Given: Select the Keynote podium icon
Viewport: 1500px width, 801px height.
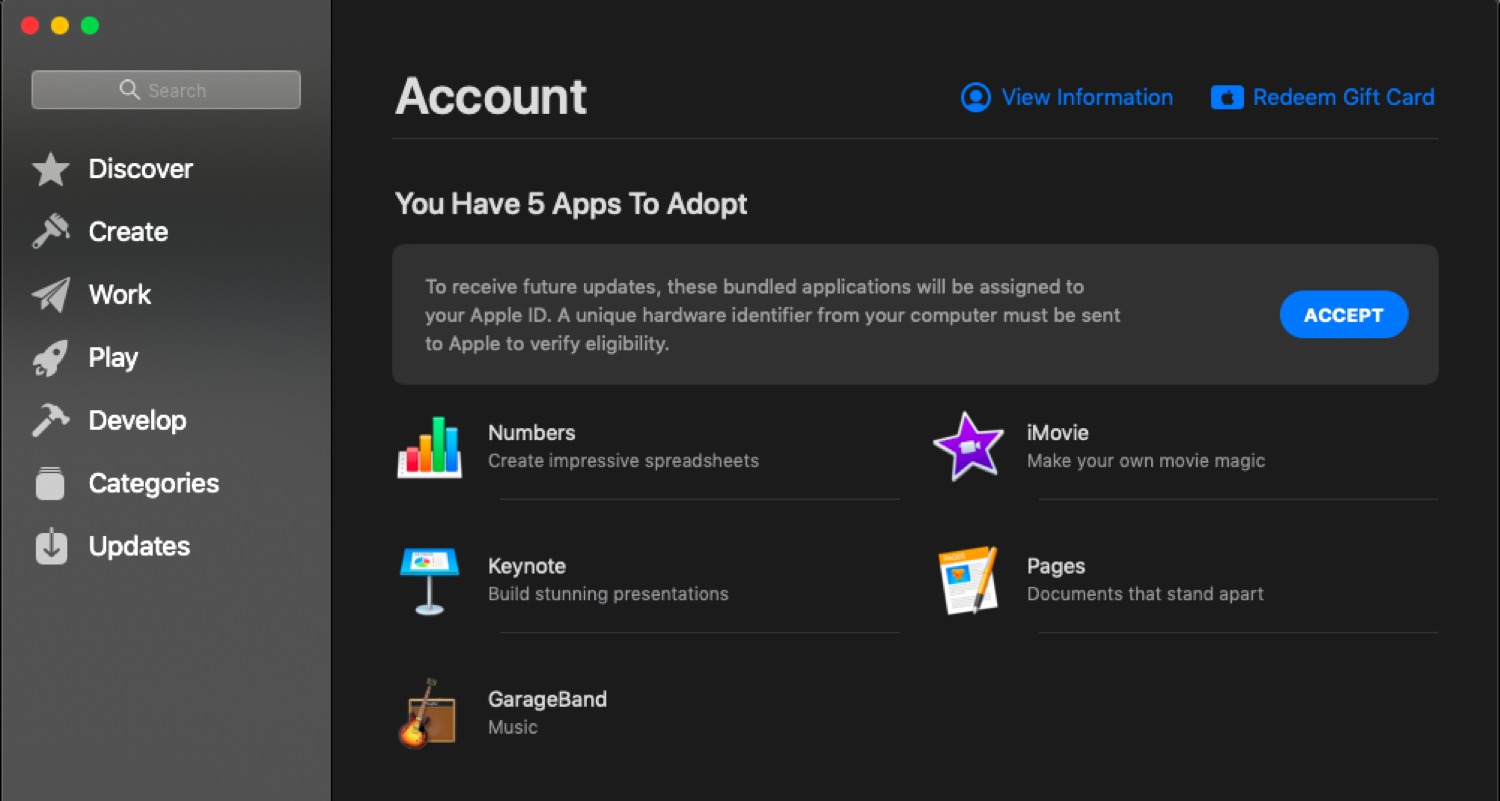Looking at the screenshot, I should (429, 580).
